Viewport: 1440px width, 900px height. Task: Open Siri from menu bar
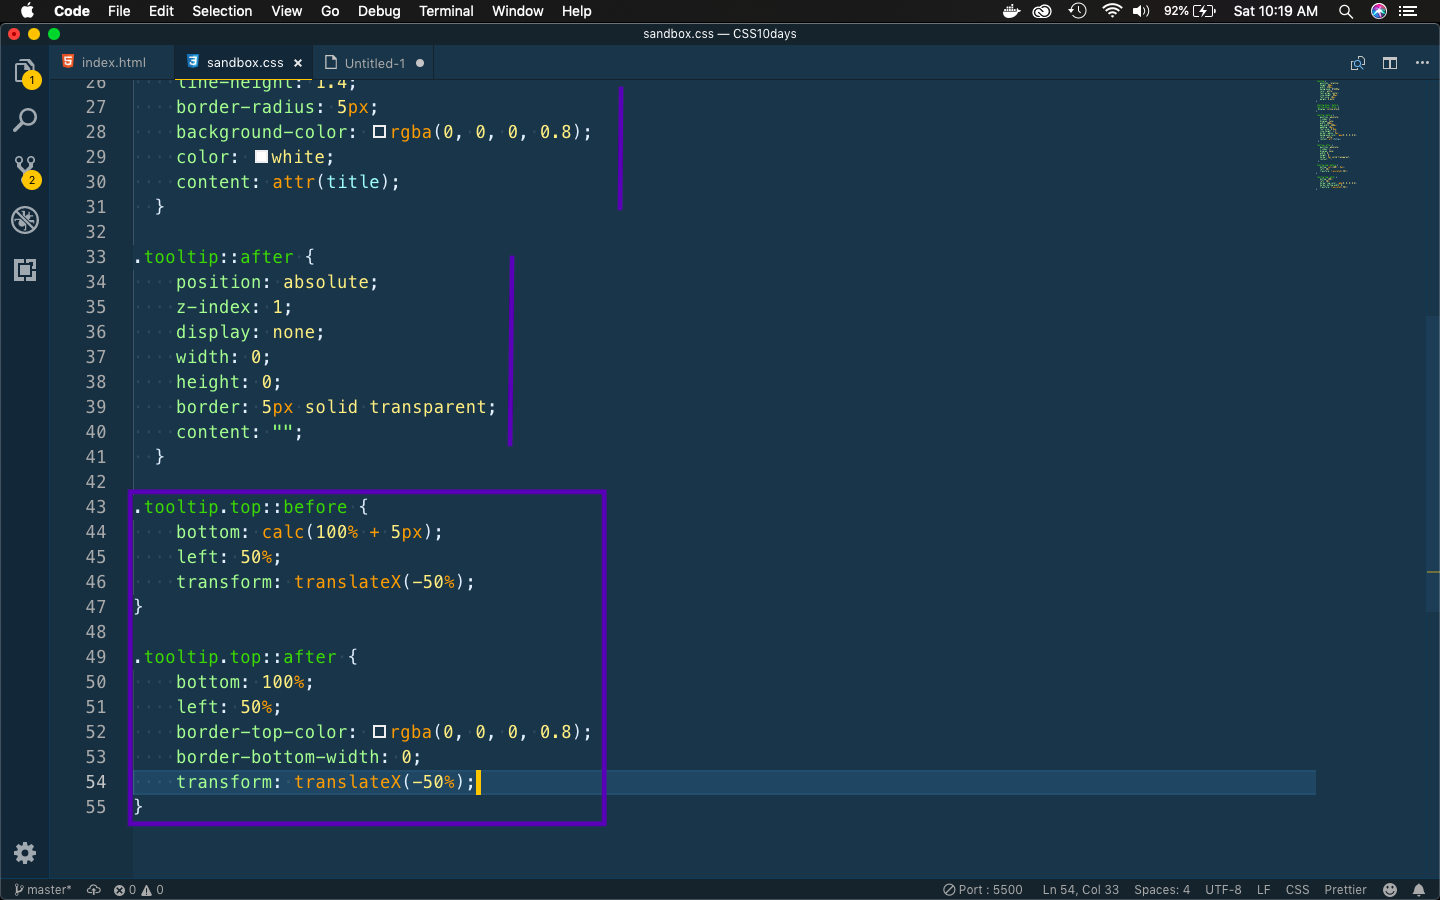click(1379, 11)
